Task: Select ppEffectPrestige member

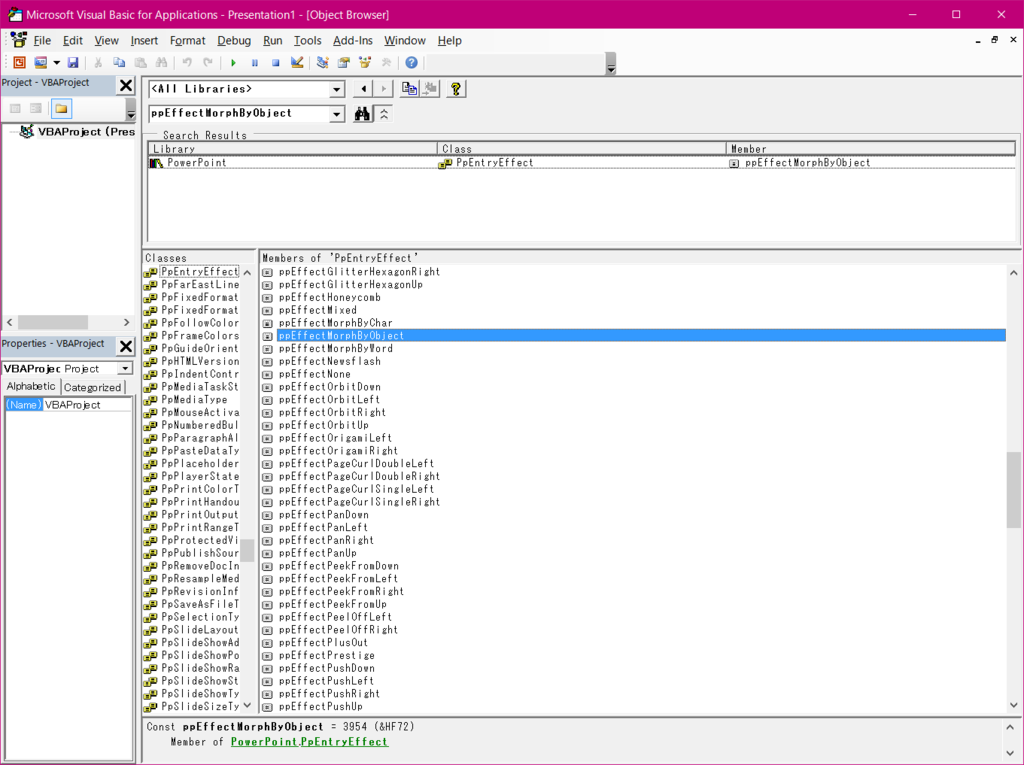Action: click(x=327, y=655)
